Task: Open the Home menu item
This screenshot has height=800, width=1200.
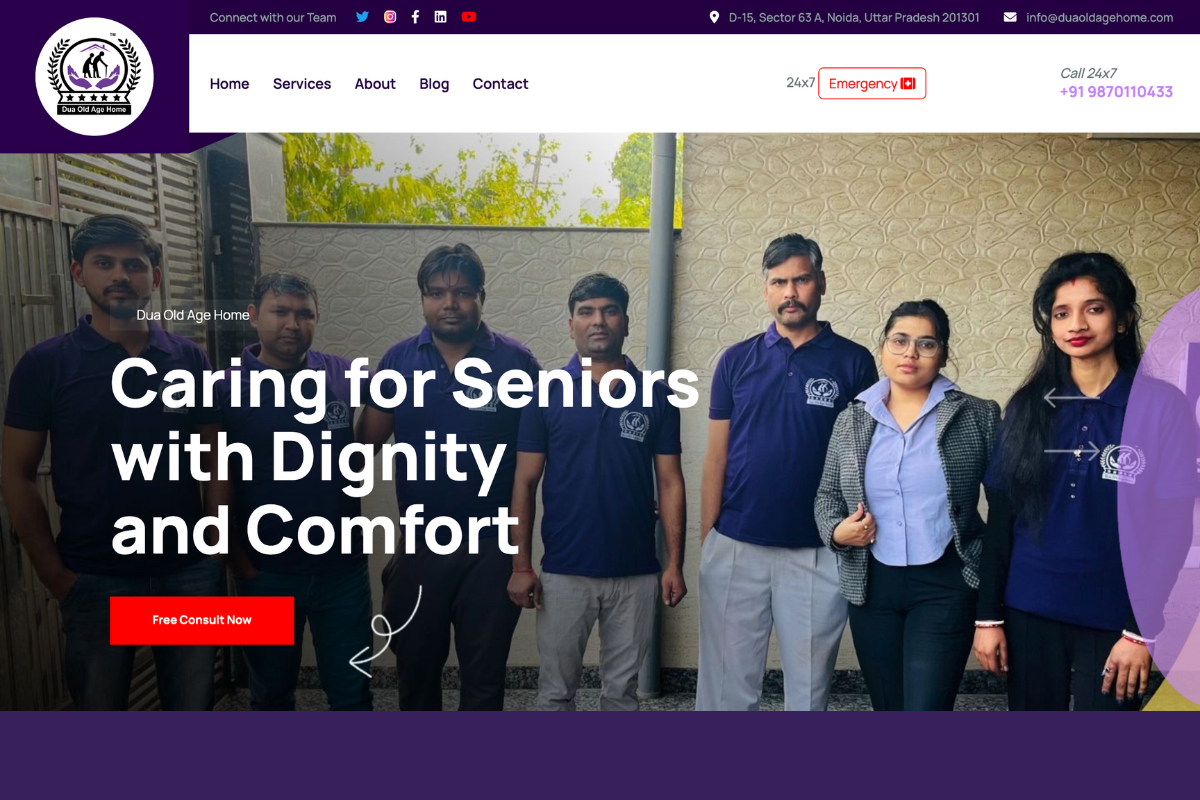Action: (229, 84)
